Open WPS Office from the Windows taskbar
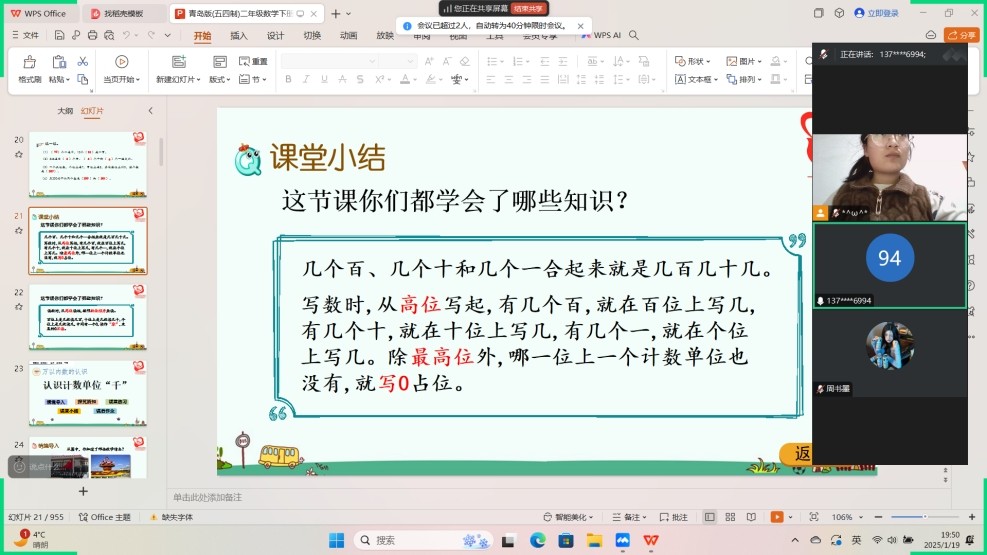The image size is (987, 555). pos(651,540)
